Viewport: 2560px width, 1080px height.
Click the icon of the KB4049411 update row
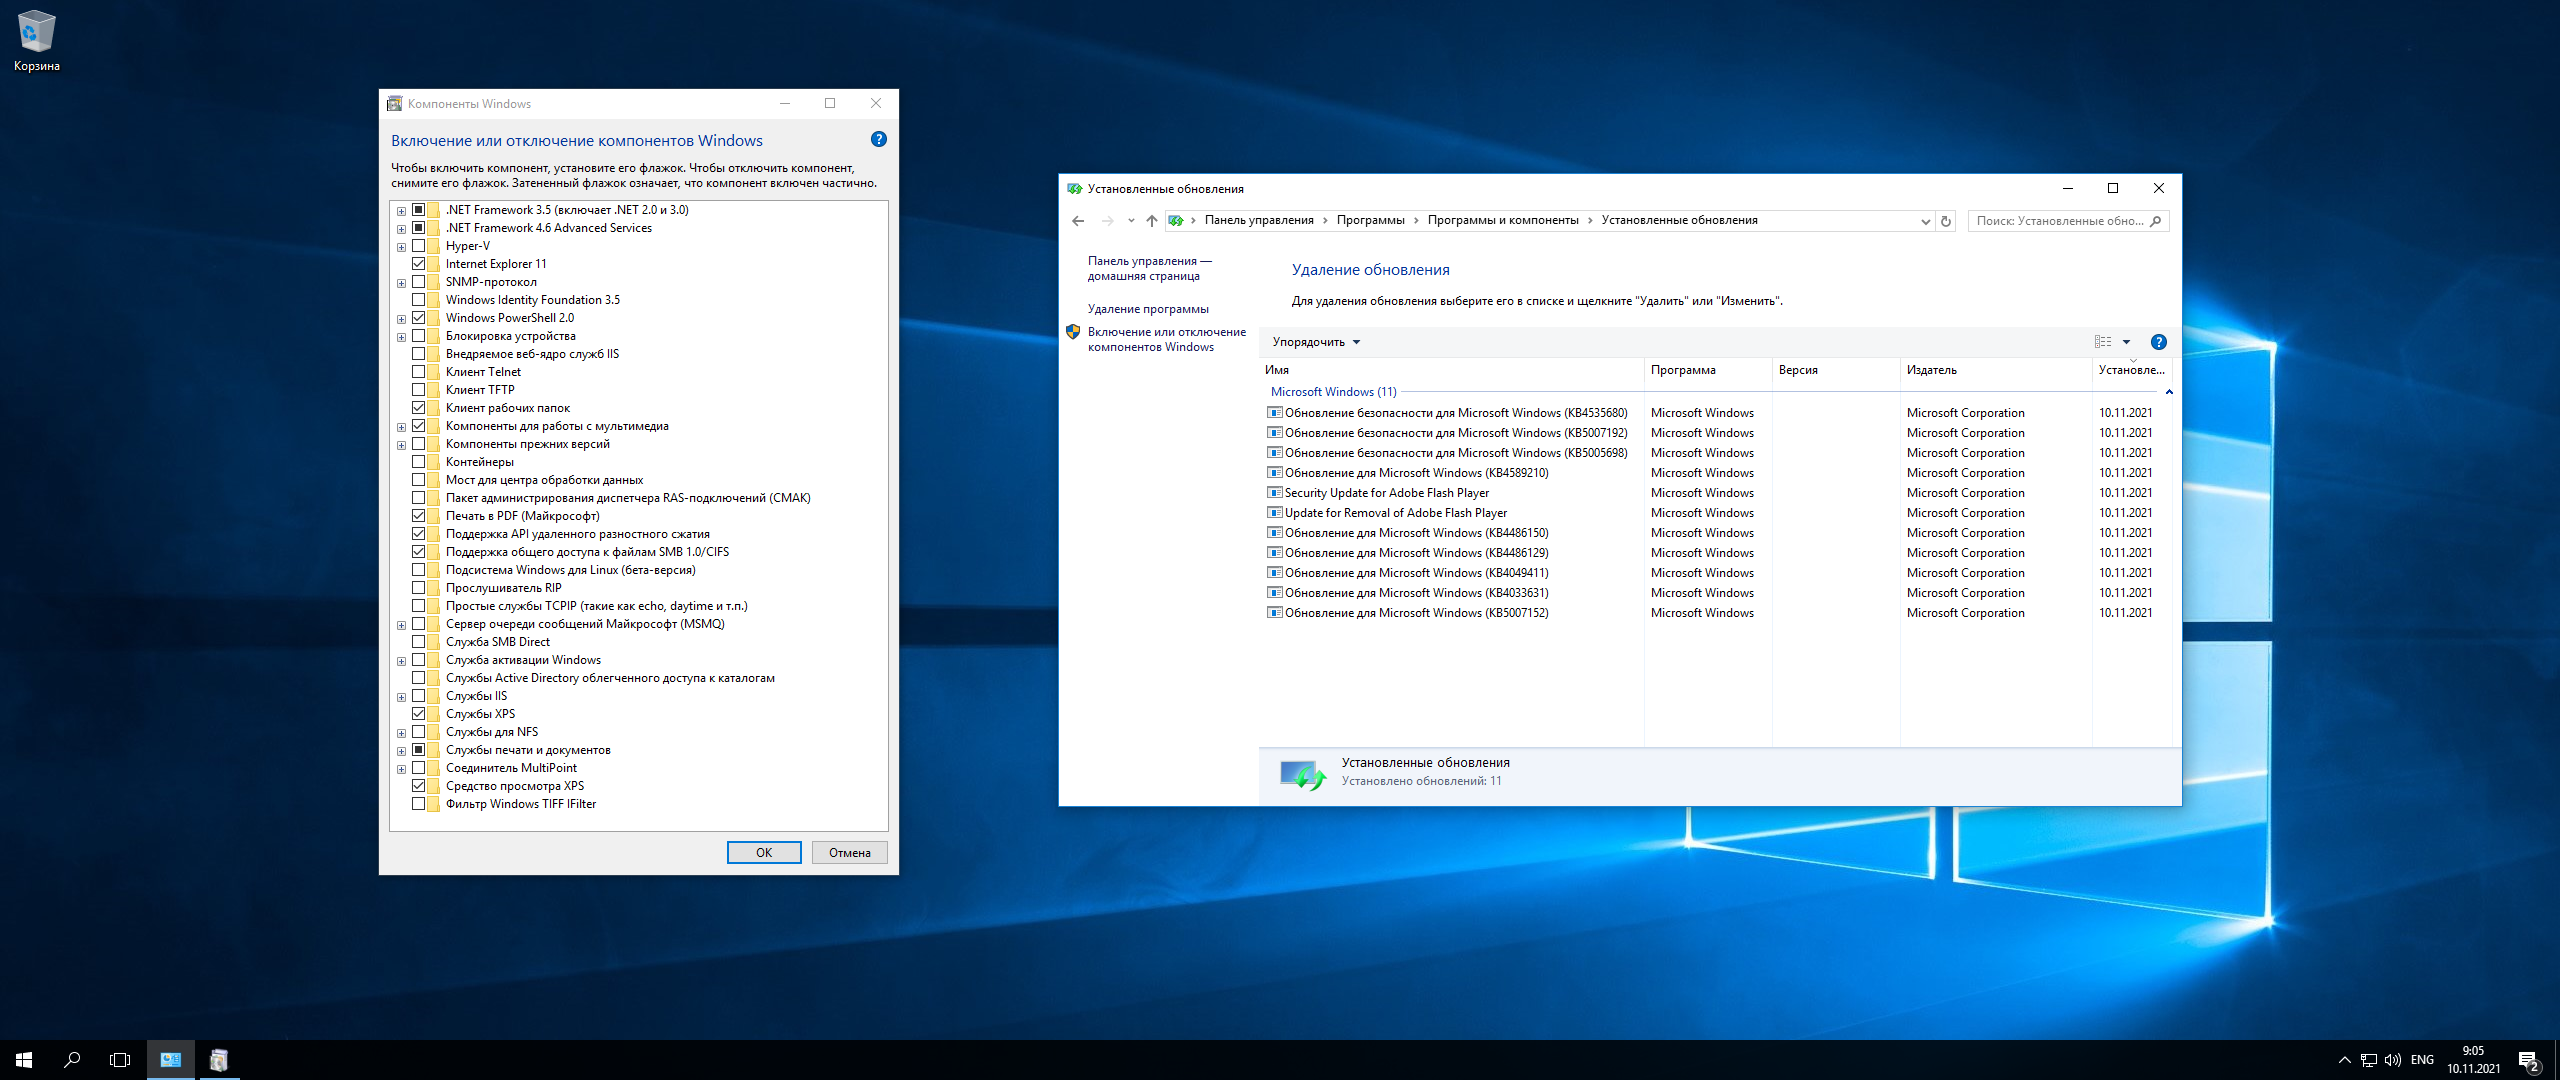[x=1275, y=573]
